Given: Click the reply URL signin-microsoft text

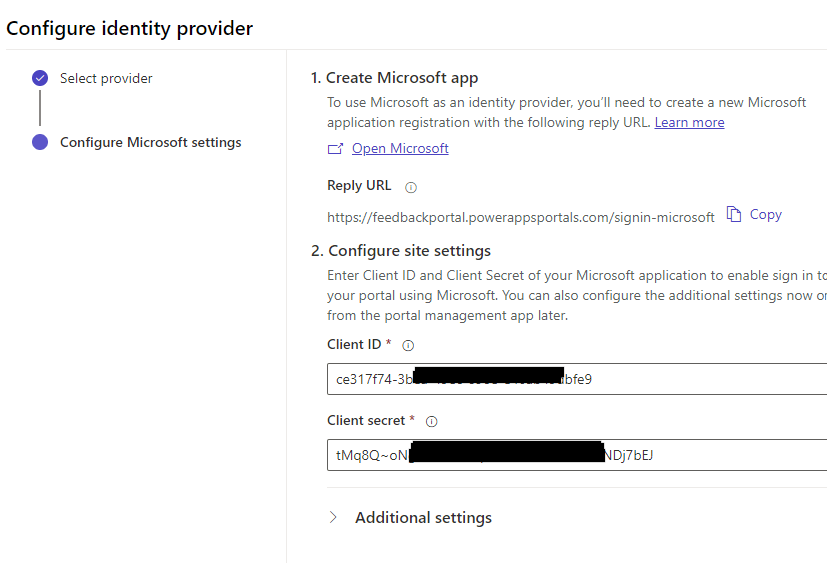Looking at the screenshot, I should click(x=520, y=216).
